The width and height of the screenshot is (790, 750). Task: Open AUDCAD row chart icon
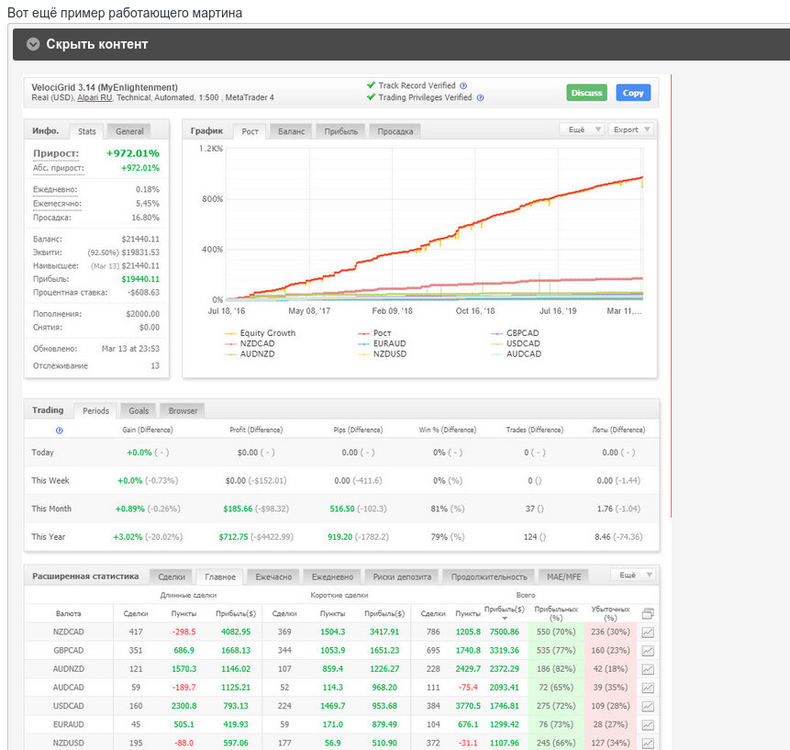coord(647,688)
